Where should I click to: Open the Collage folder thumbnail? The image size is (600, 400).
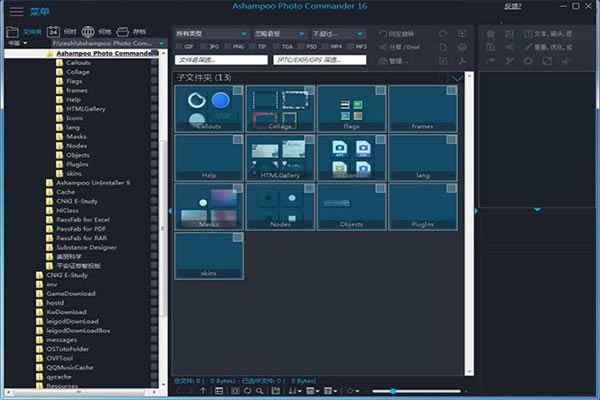pos(280,109)
